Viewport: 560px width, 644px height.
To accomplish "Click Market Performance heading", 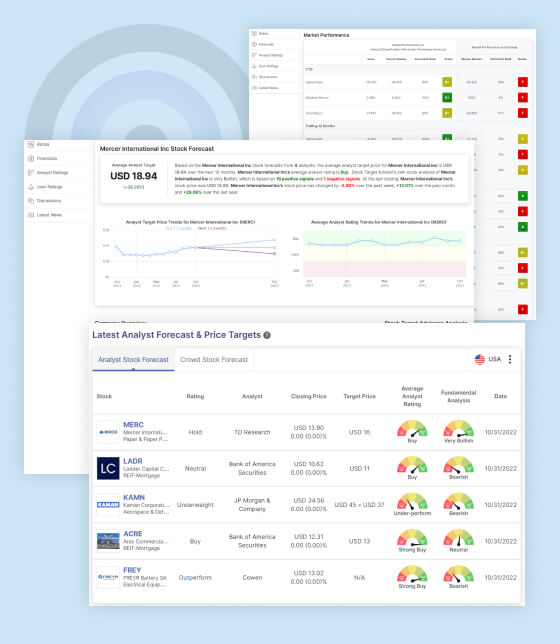I will (x=326, y=35).
